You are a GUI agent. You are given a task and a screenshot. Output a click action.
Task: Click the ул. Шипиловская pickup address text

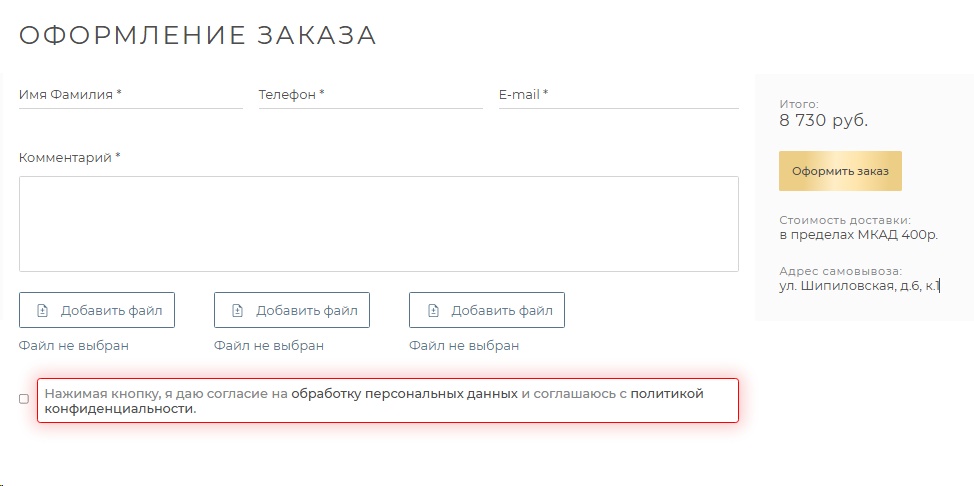tap(860, 287)
